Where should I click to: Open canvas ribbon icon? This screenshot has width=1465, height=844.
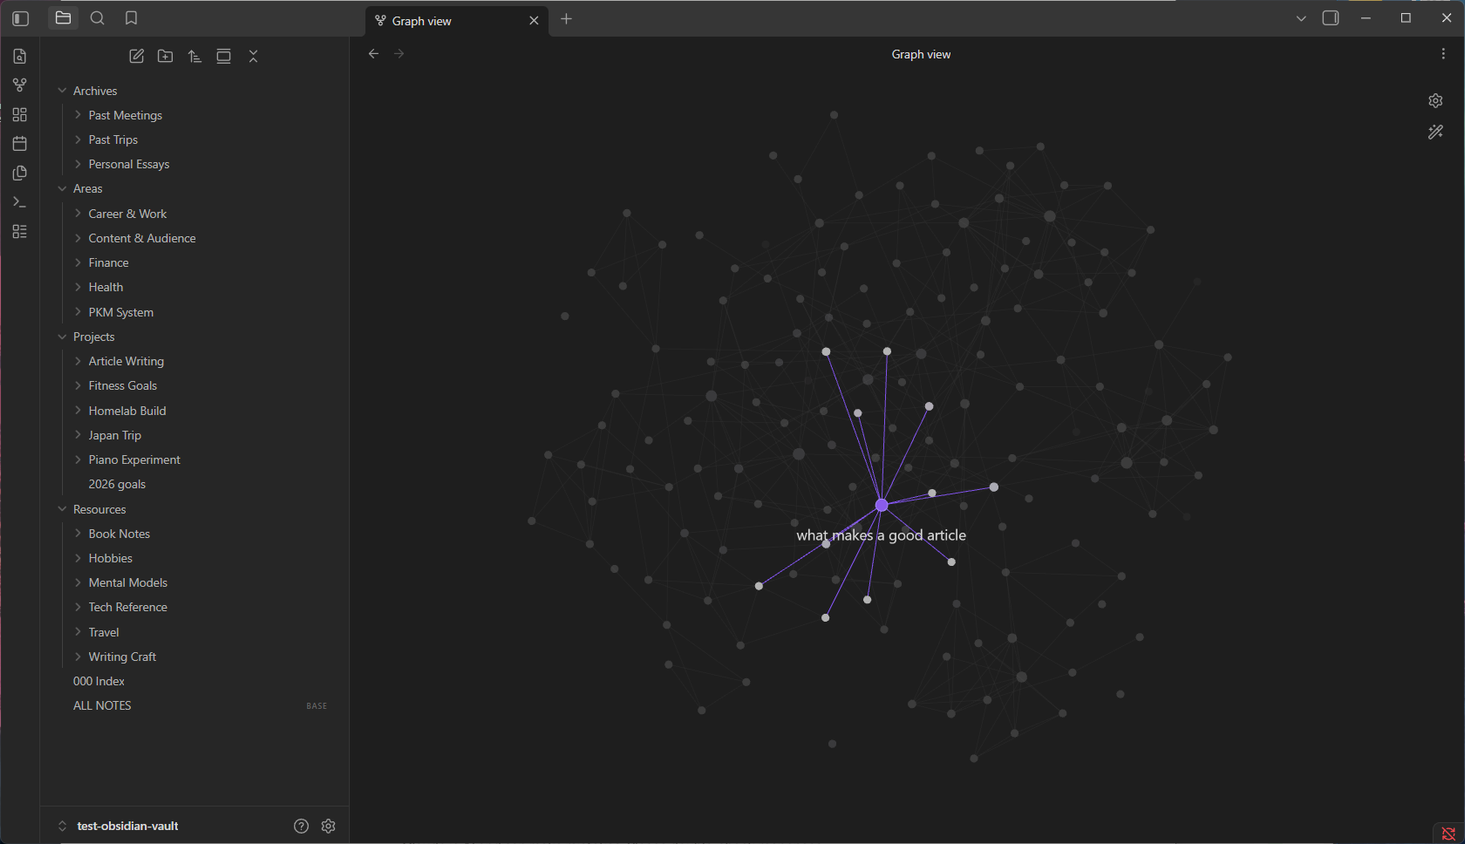pyautogui.click(x=20, y=114)
